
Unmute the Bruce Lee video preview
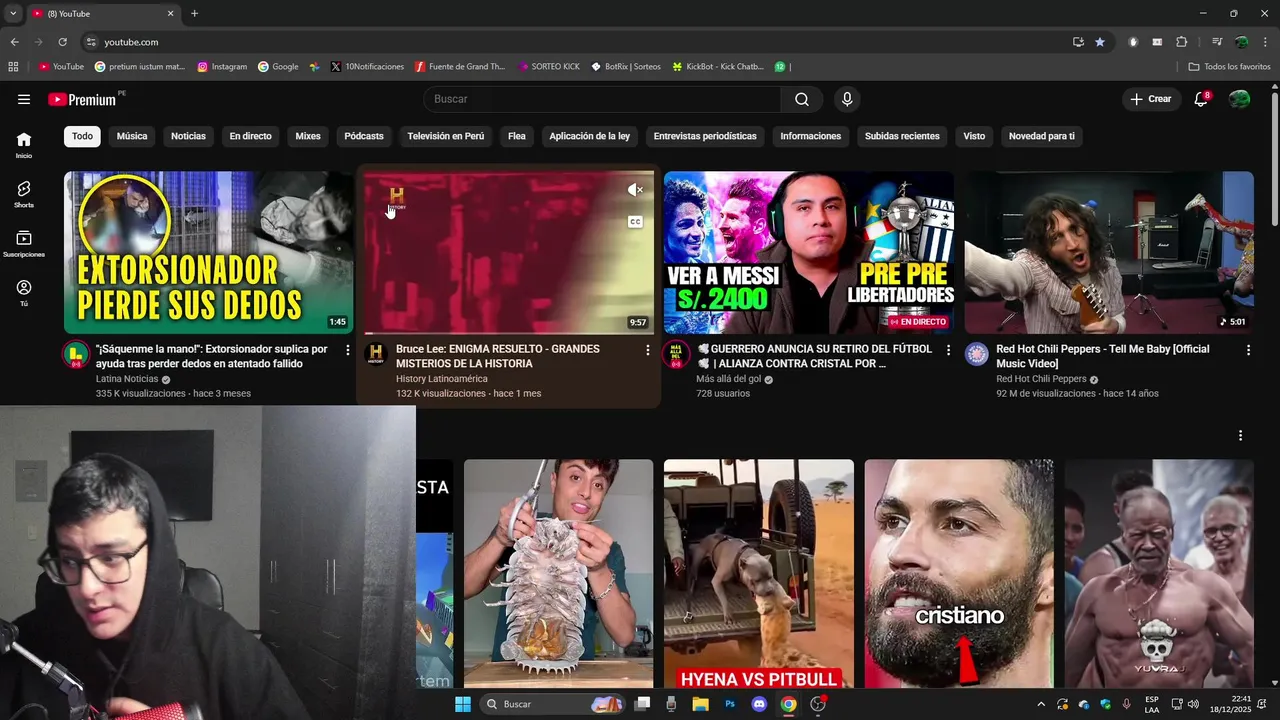click(x=635, y=189)
